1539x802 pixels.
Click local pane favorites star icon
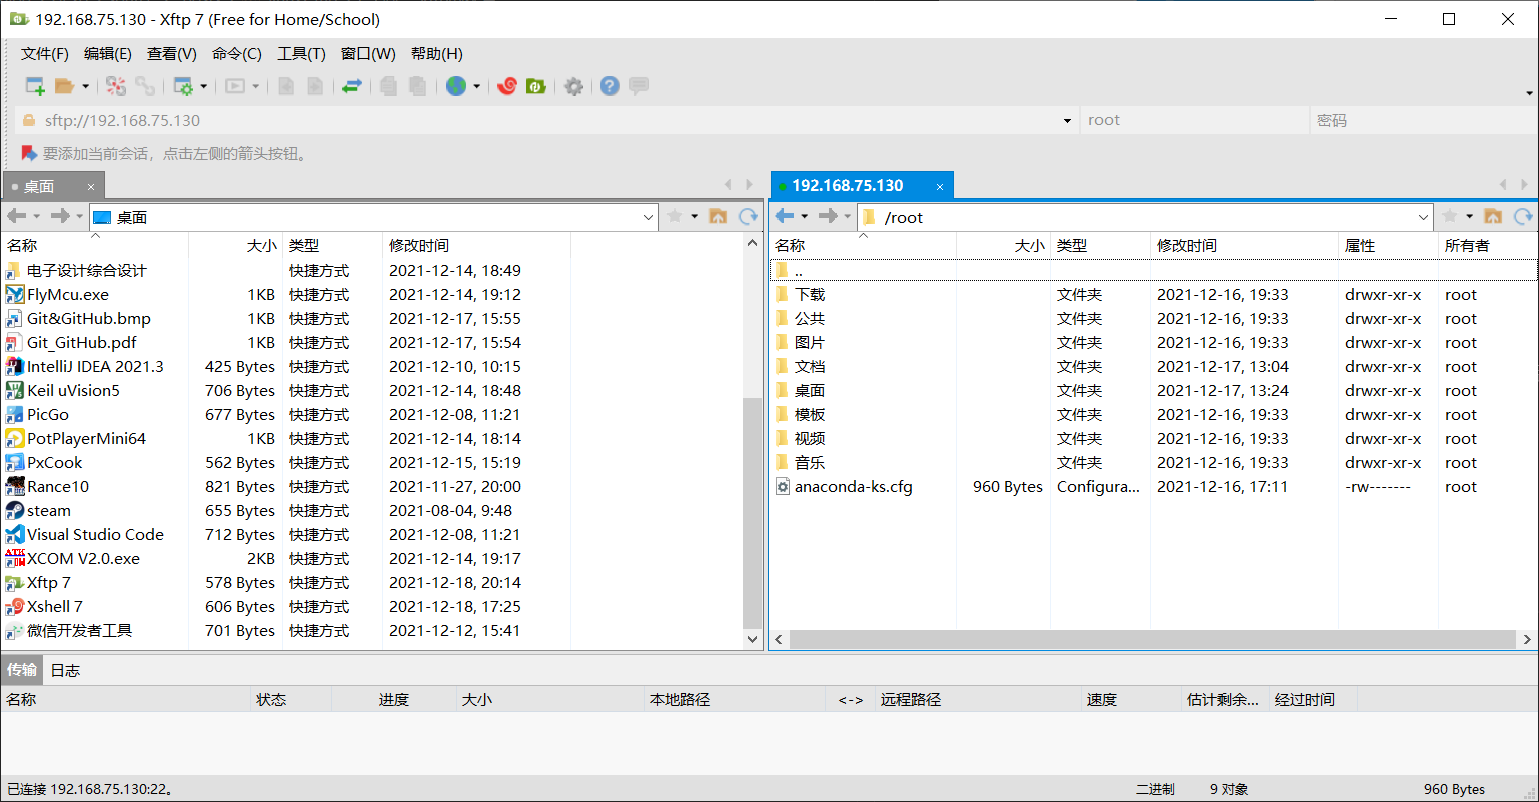(x=675, y=216)
